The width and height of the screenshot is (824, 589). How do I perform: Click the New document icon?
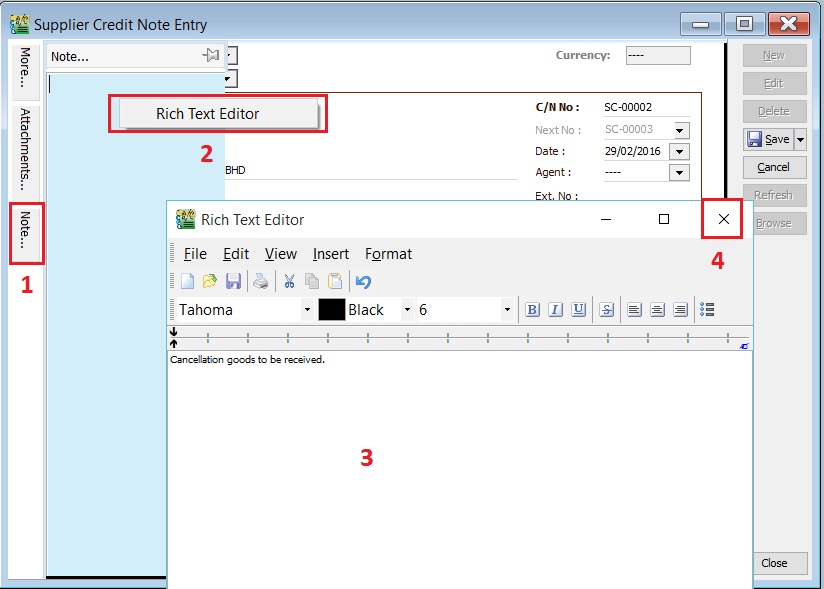[x=188, y=281]
